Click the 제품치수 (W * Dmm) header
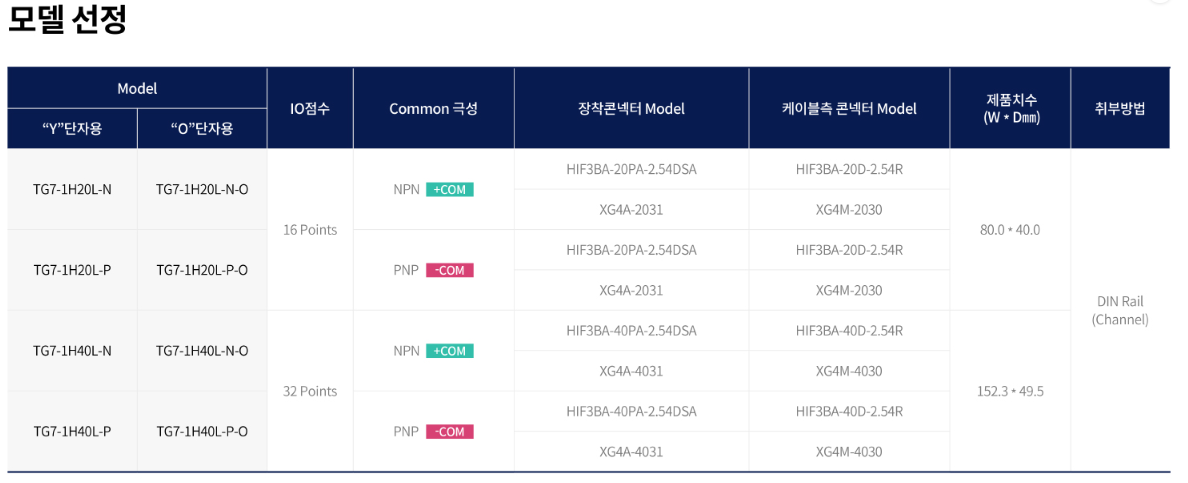The width and height of the screenshot is (1188, 483). pyautogui.click(x=1010, y=108)
